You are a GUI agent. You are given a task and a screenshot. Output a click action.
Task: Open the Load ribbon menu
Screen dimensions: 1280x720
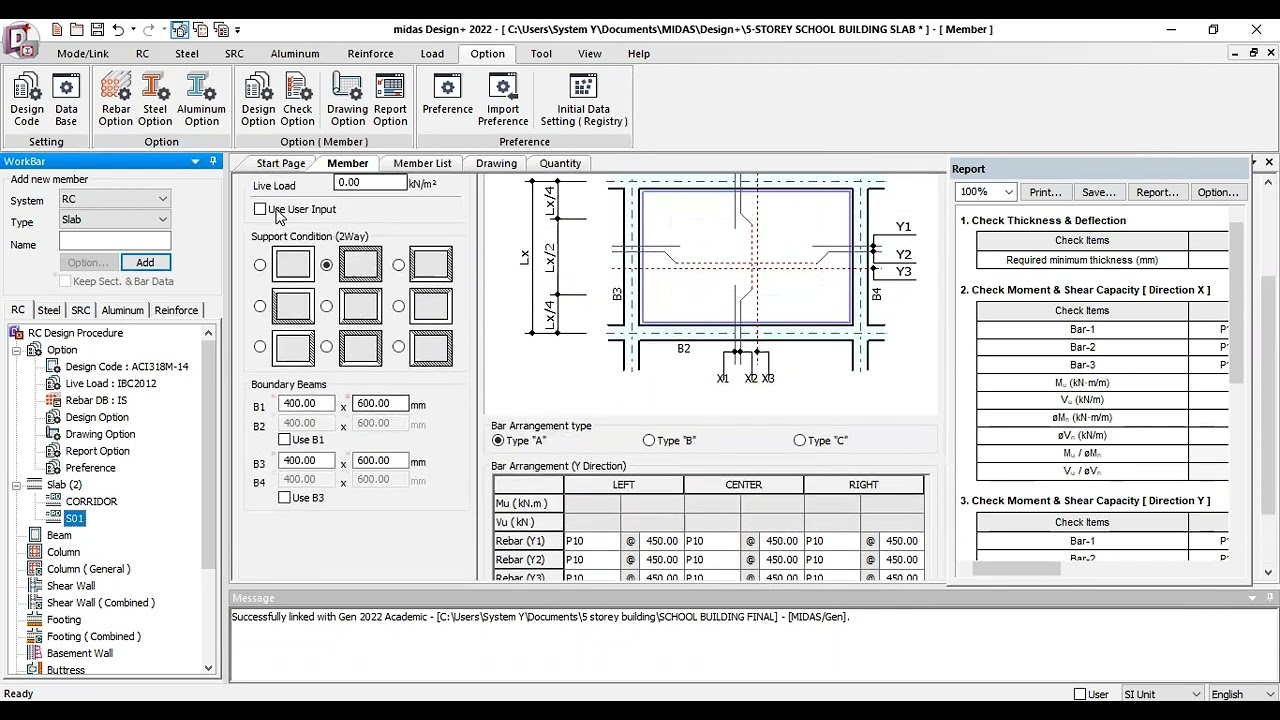click(432, 54)
